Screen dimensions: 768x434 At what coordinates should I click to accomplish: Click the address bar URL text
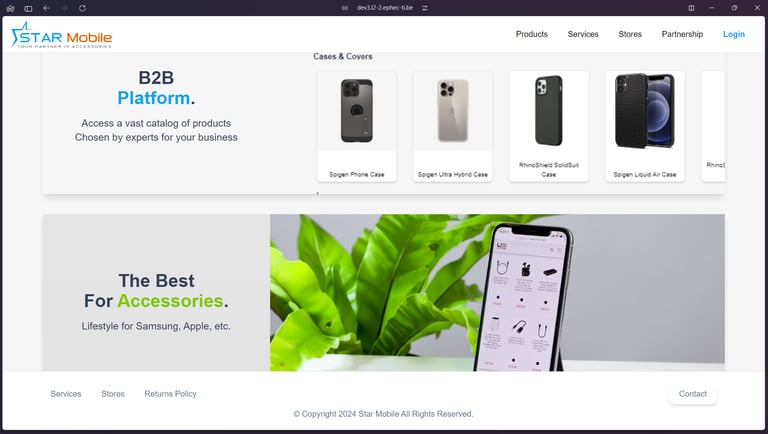[384, 8]
